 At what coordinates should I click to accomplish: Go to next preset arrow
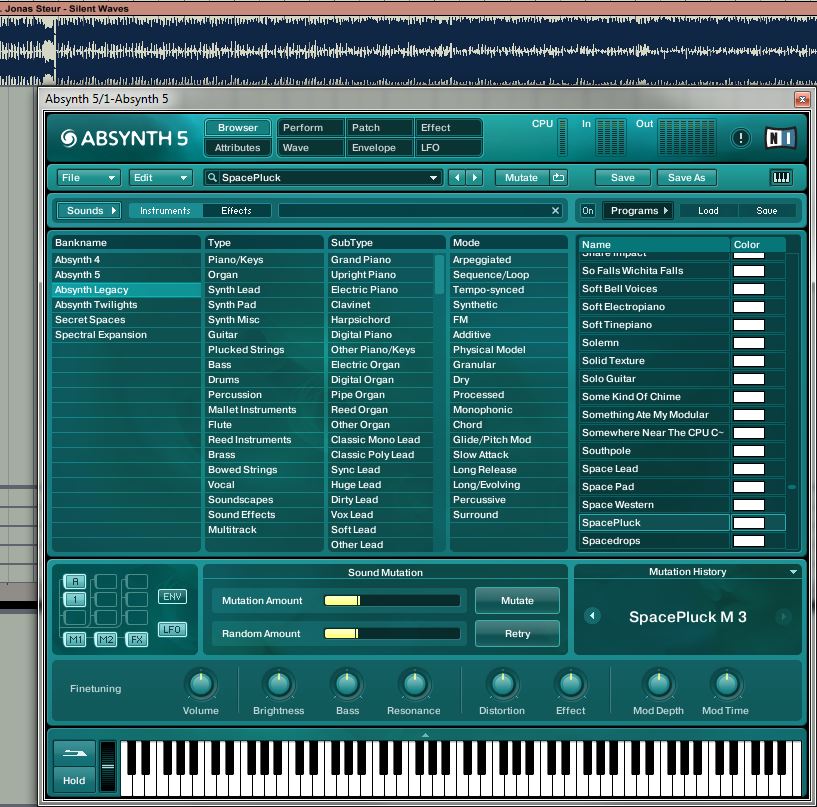click(x=474, y=178)
